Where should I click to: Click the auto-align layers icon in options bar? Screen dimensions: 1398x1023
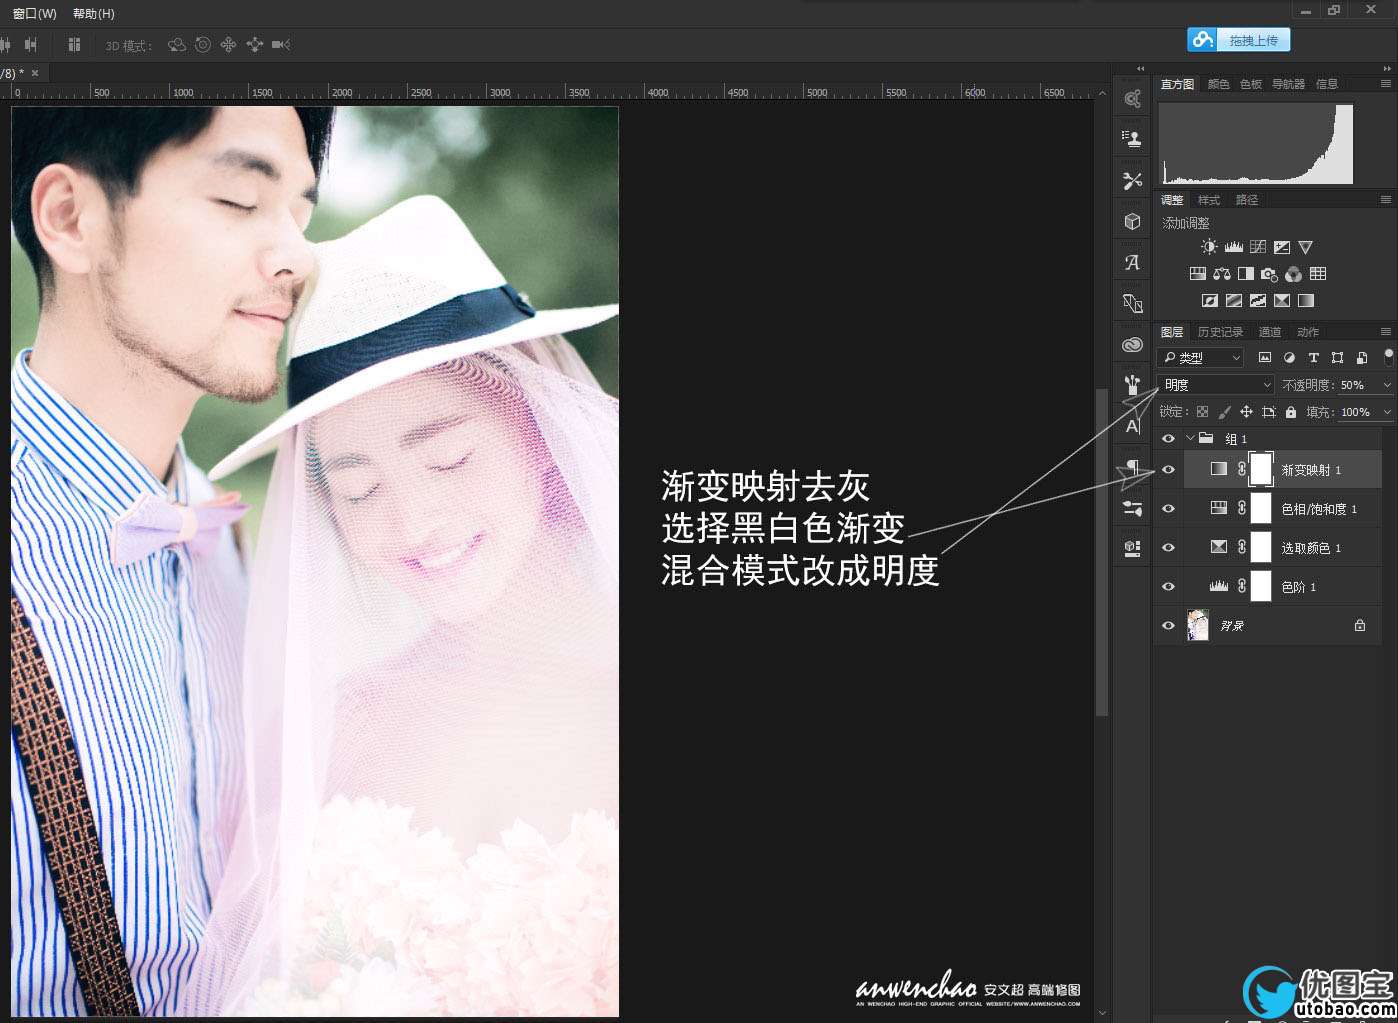point(74,44)
